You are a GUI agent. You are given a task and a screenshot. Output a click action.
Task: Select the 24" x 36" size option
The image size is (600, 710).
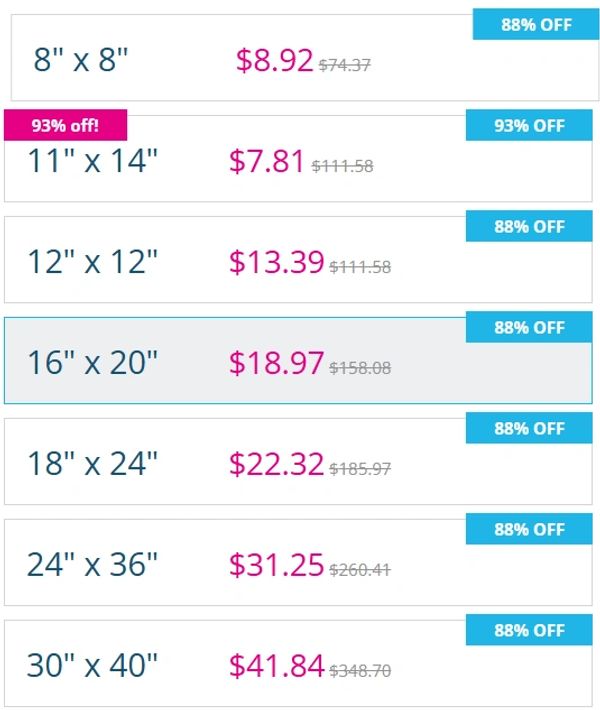coord(92,565)
